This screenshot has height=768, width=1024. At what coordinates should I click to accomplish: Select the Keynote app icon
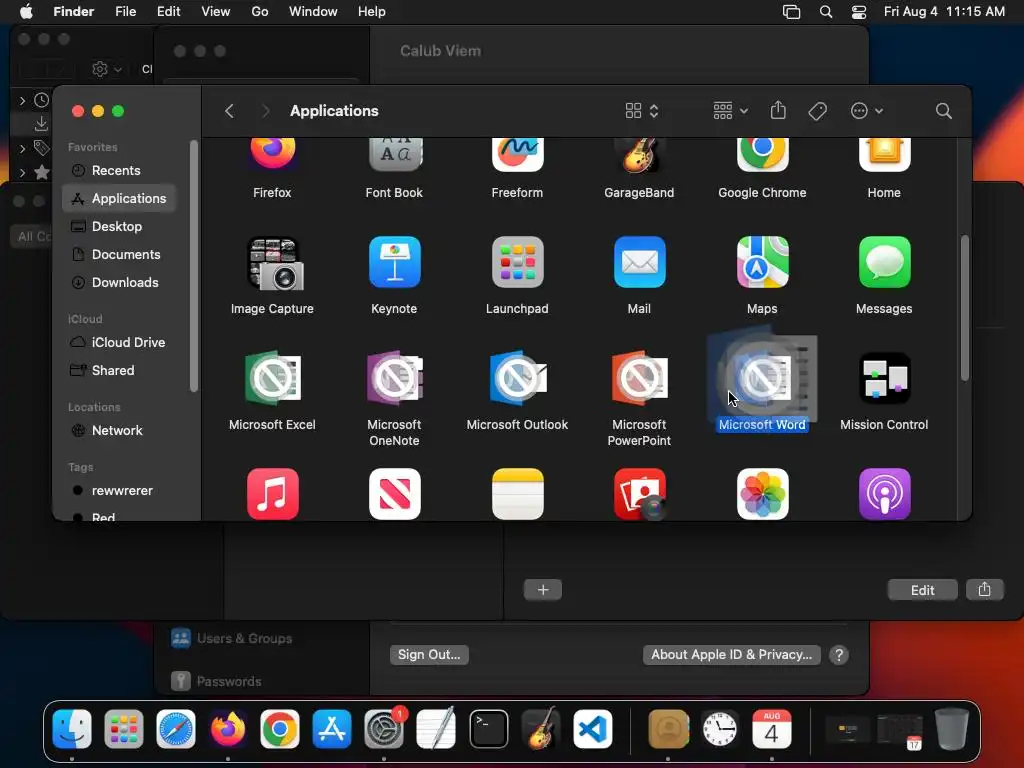pos(394,262)
